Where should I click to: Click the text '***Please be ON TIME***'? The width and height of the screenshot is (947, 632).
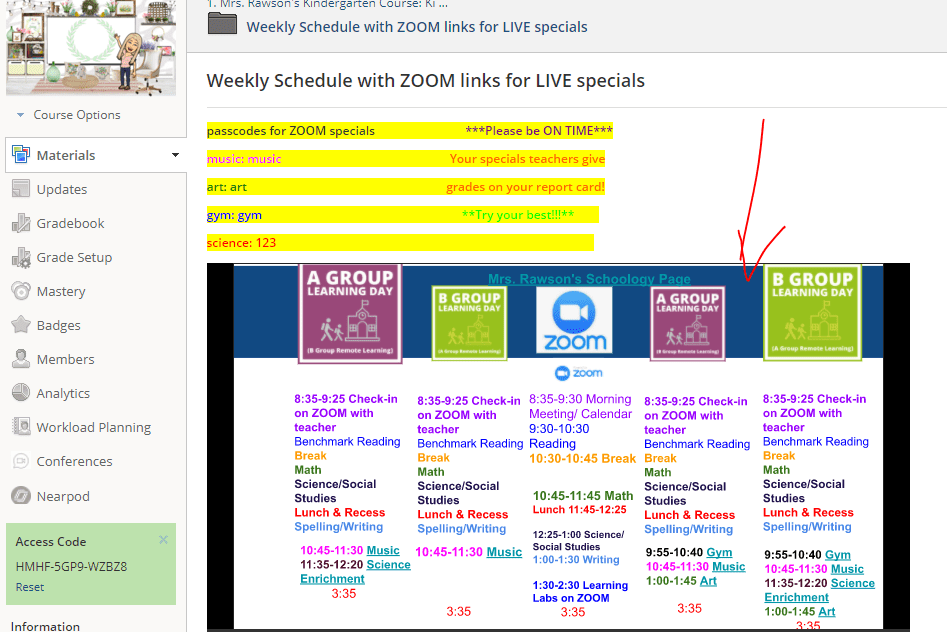(539, 131)
